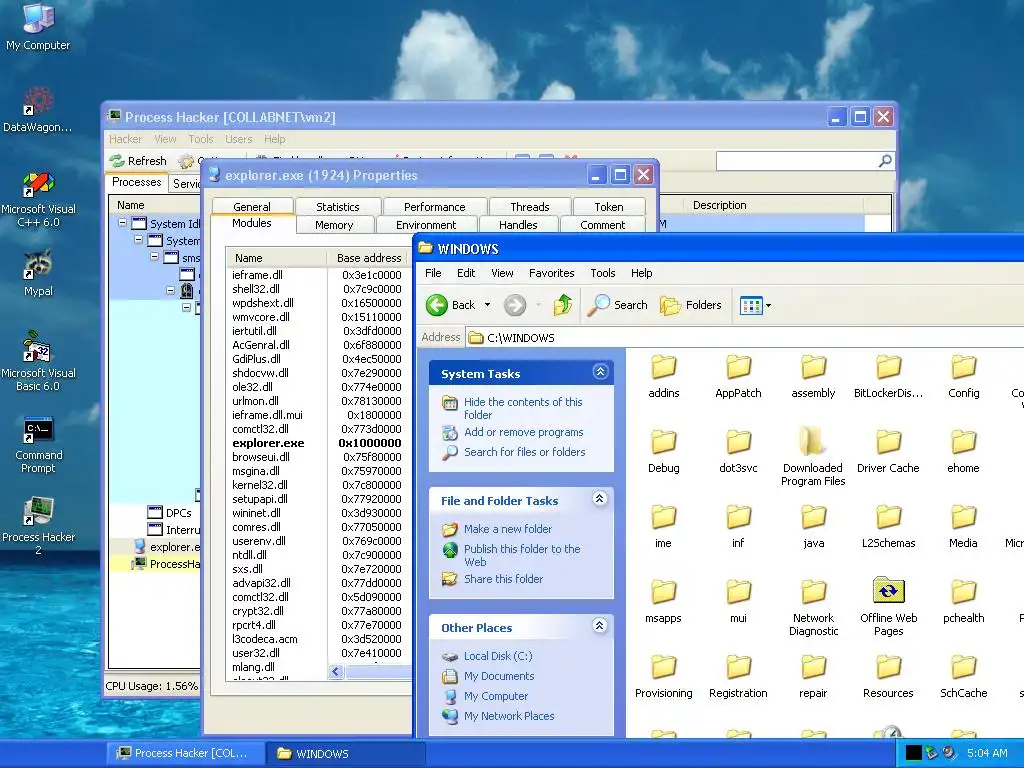Open the Memory tab in properties

pyautogui.click(x=334, y=225)
